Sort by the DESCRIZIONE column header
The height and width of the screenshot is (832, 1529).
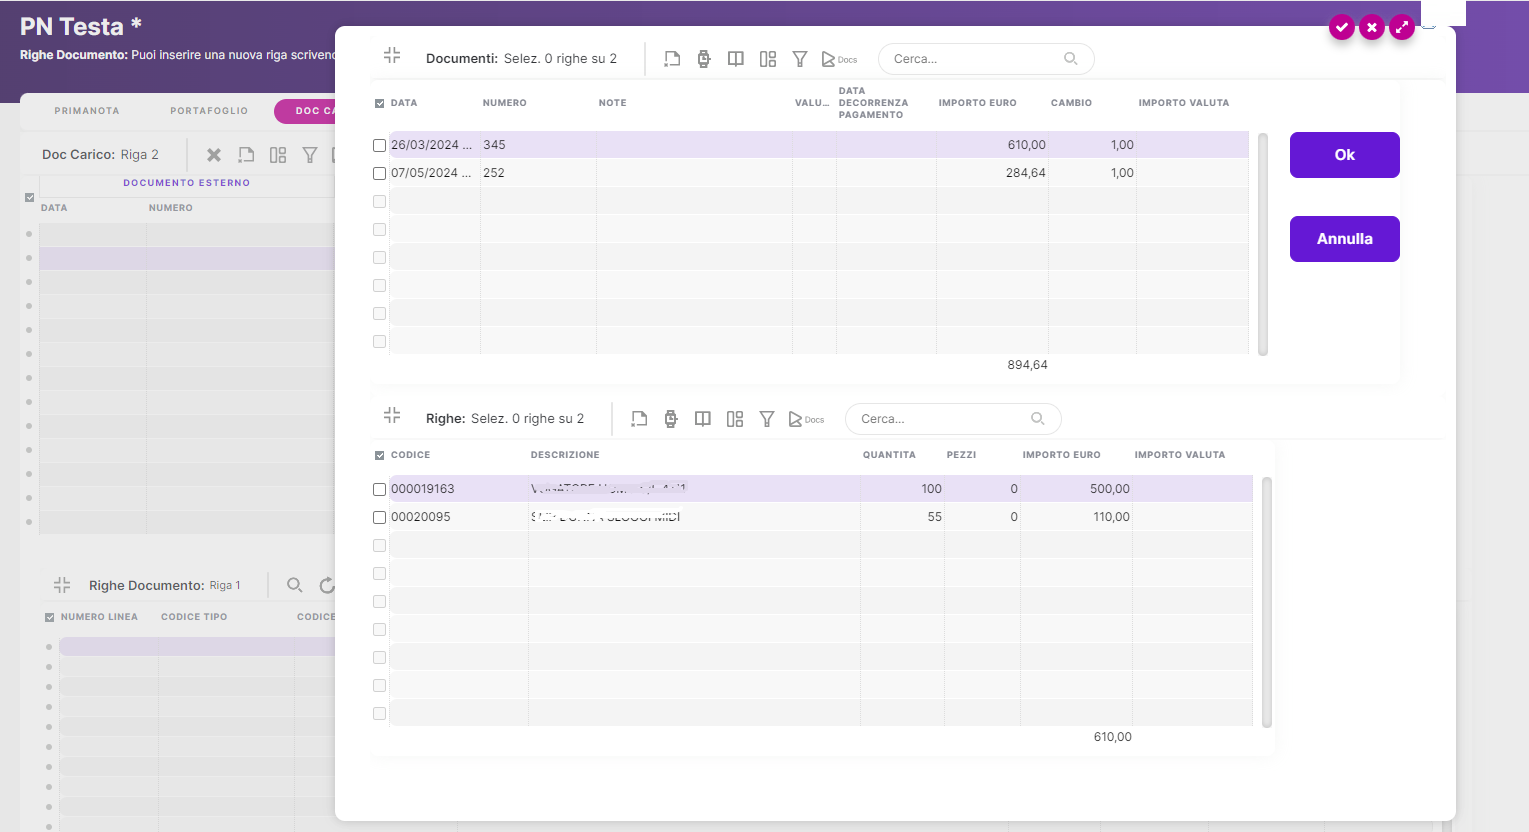(x=565, y=455)
